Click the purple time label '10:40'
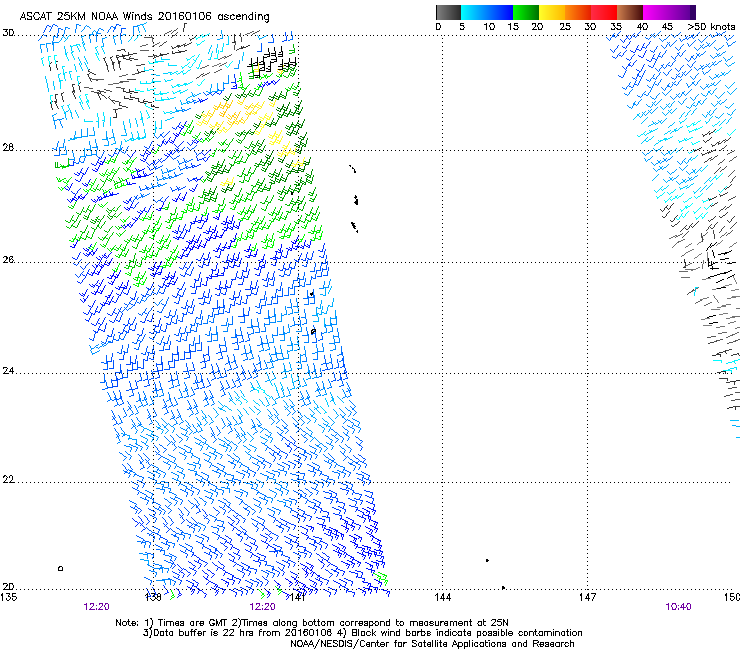The width and height of the screenshot is (740, 650). pyautogui.click(x=678, y=607)
